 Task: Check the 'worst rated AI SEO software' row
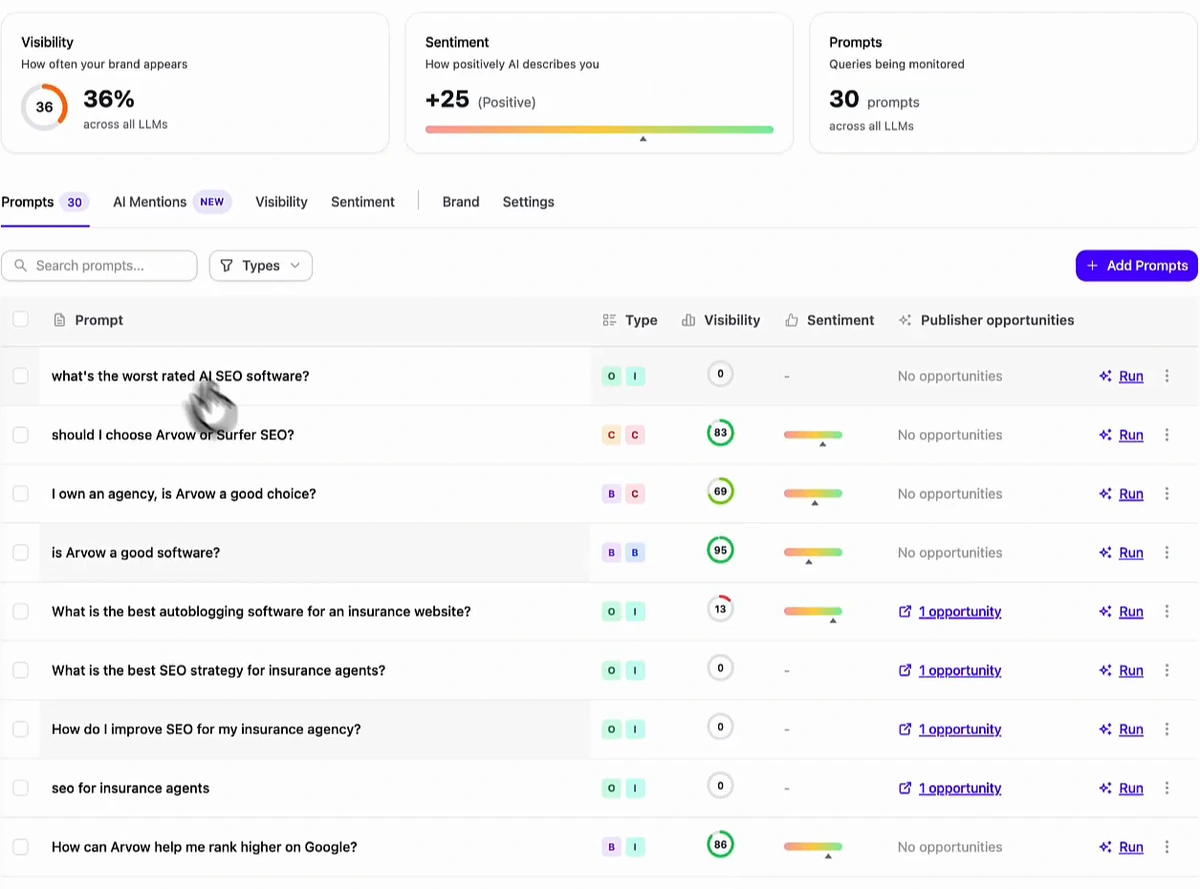[x=20, y=376]
